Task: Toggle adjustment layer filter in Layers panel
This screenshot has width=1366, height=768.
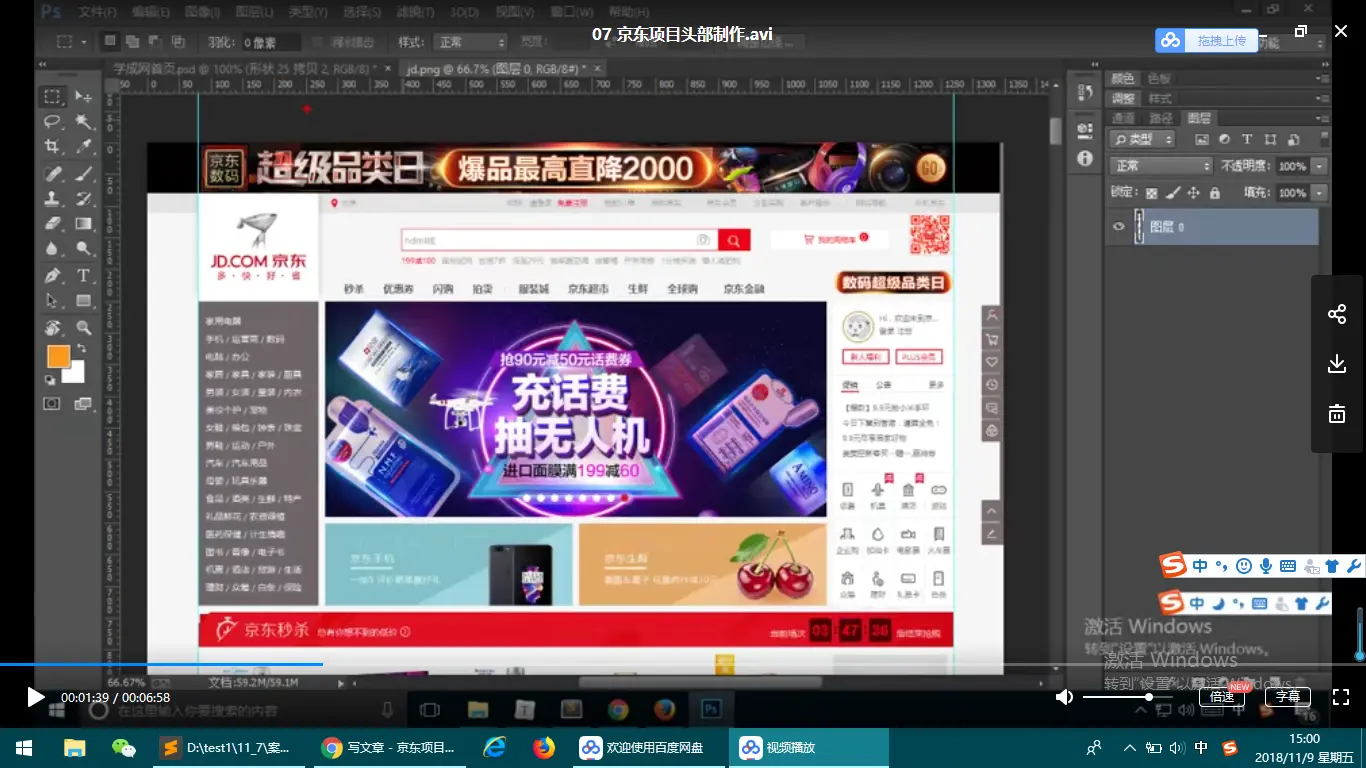Action: click(x=1224, y=139)
